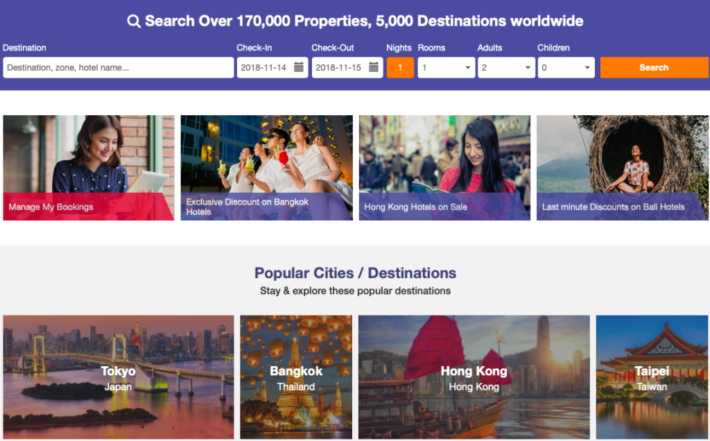
Task: Open the Rooms dropdown
Action: (446, 67)
